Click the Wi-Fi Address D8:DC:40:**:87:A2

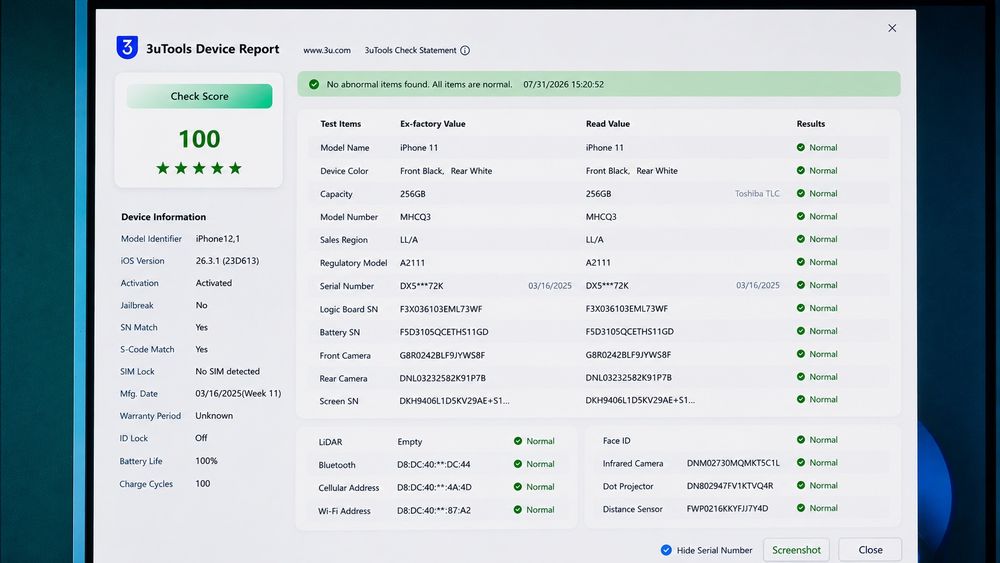tap(434, 510)
